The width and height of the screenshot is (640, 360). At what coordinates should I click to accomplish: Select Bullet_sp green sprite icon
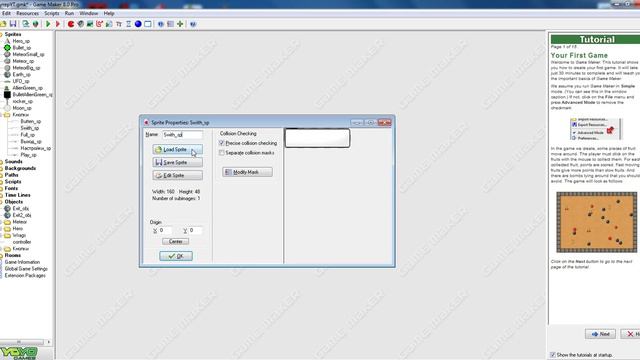(x=7, y=48)
